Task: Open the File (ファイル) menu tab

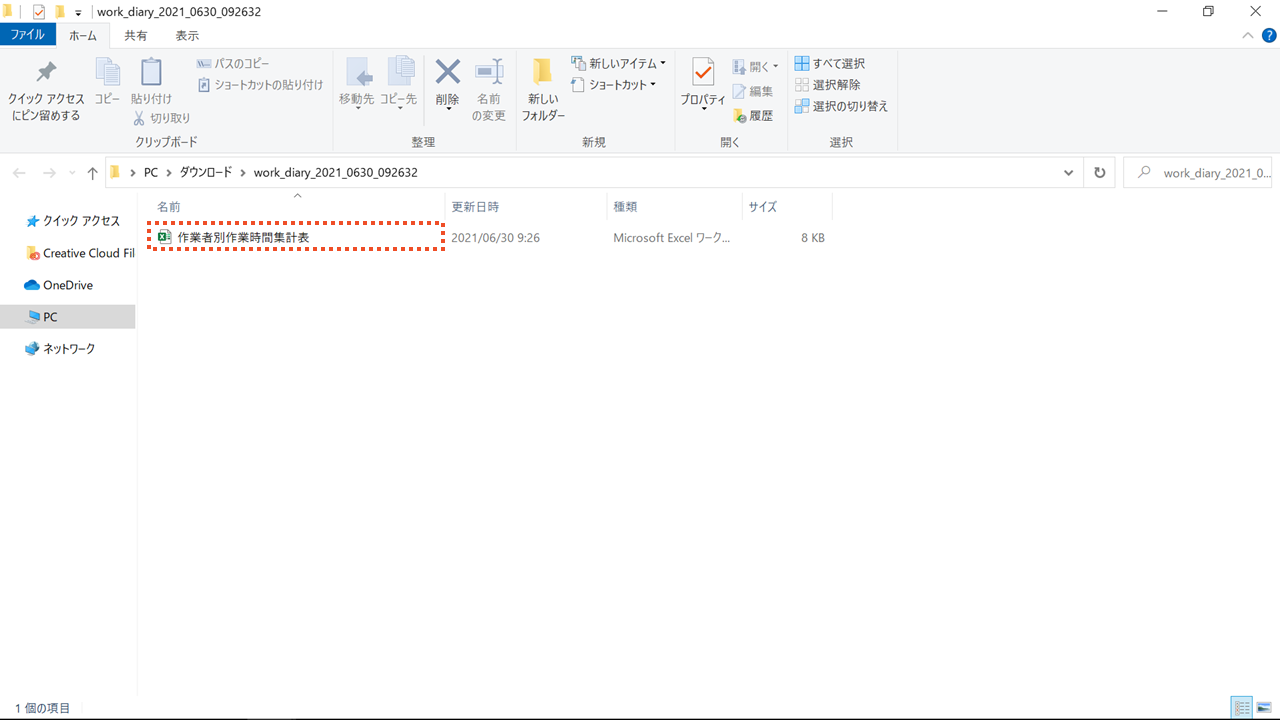Action: pyautogui.click(x=27, y=35)
